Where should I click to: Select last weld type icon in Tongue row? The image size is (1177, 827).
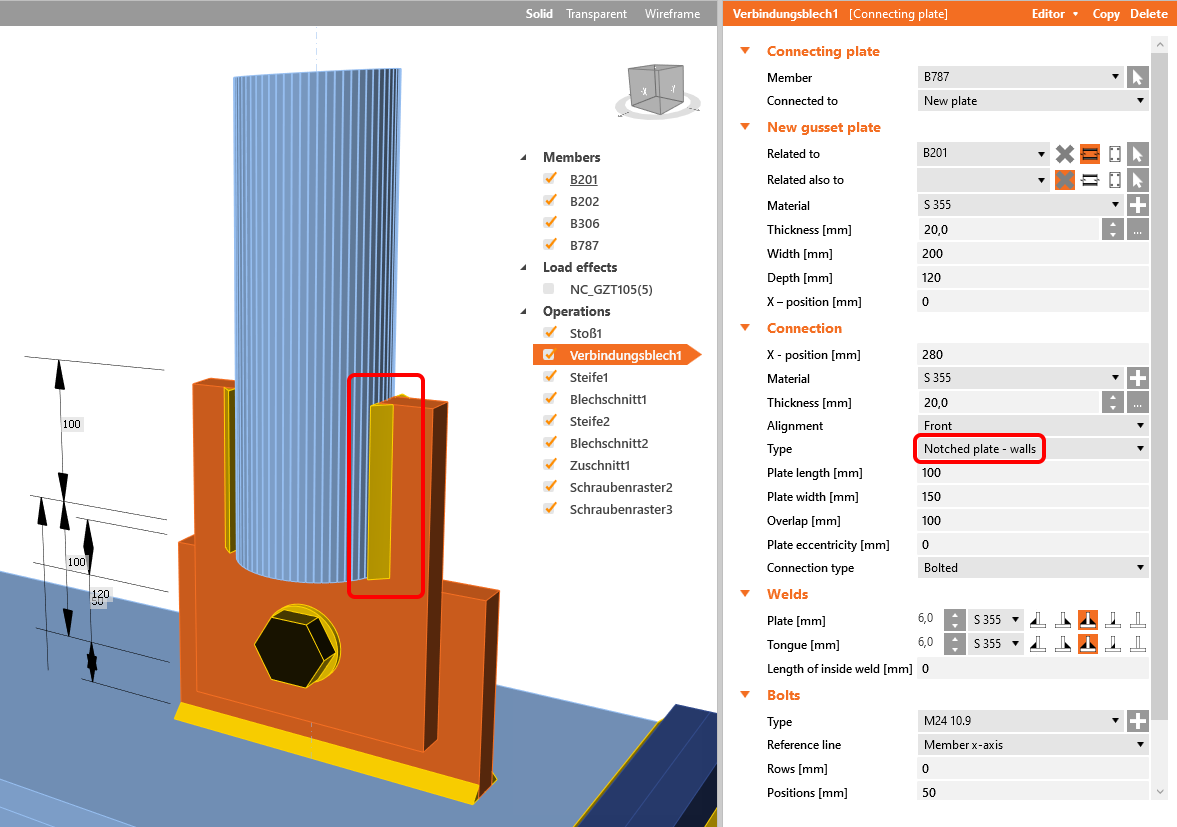point(1137,644)
